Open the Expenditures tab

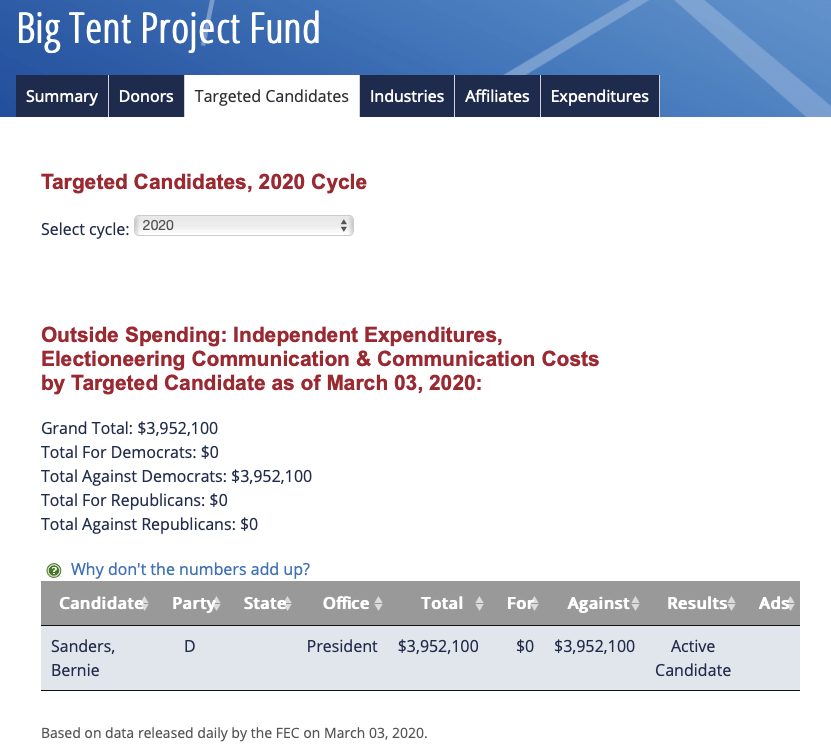[x=600, y=96]
